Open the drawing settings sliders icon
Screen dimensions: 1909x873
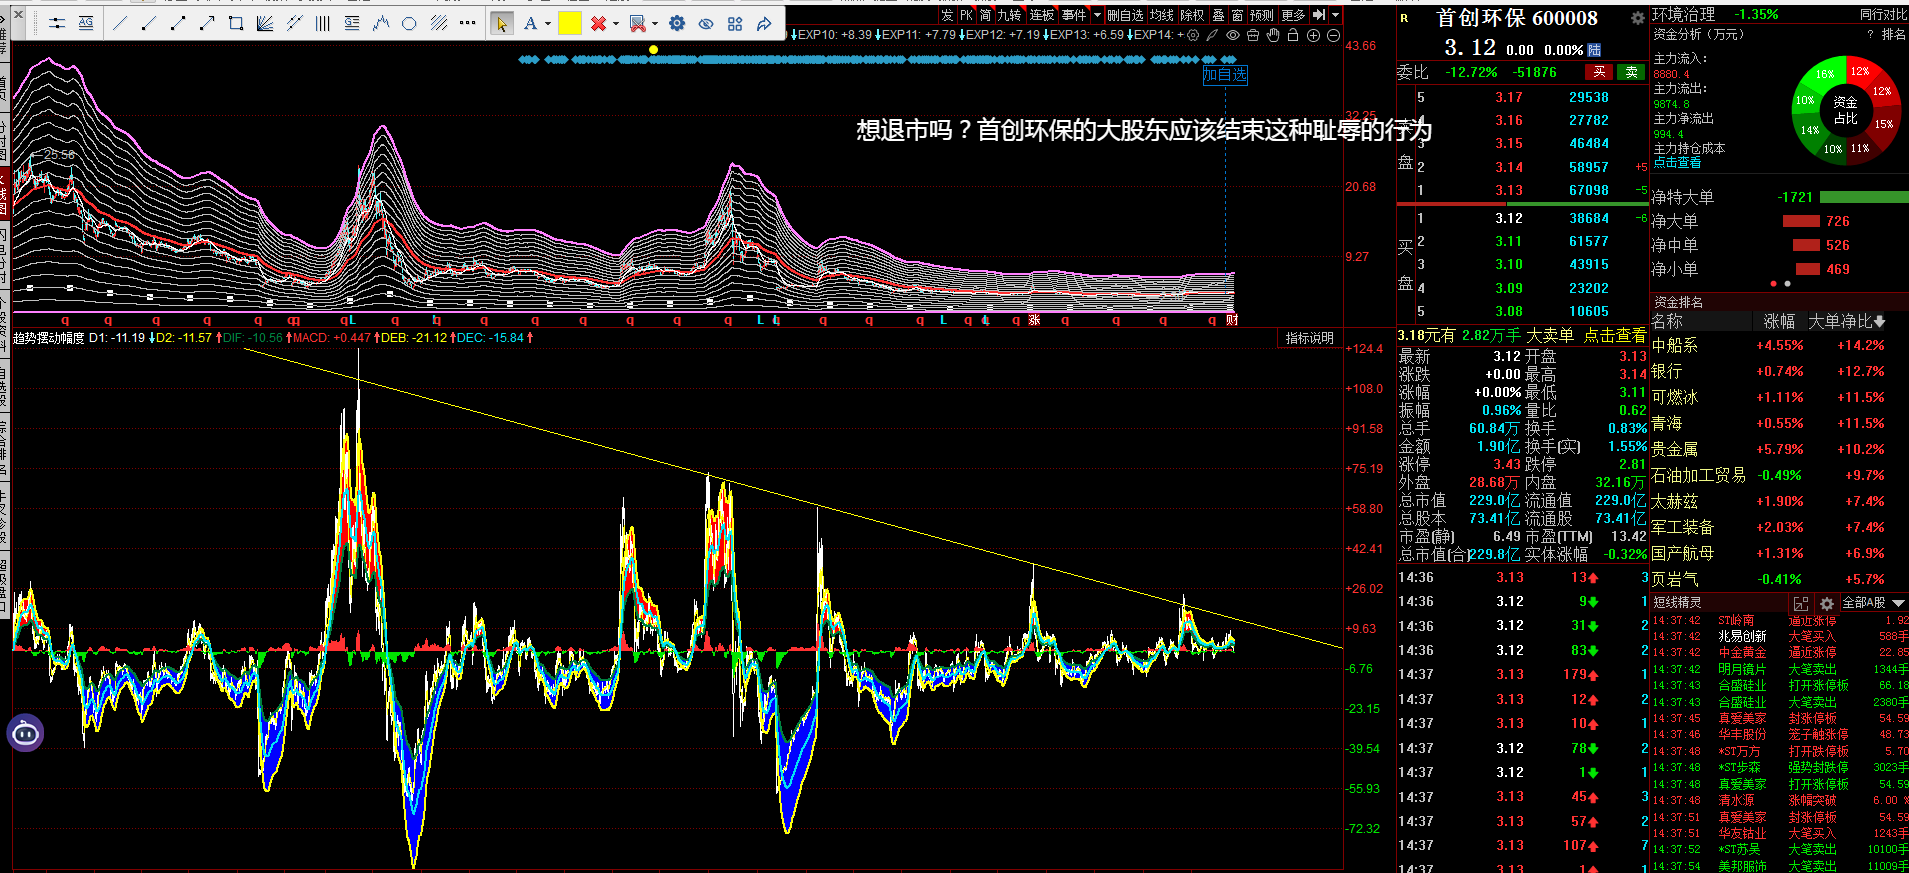click(57, 23)
